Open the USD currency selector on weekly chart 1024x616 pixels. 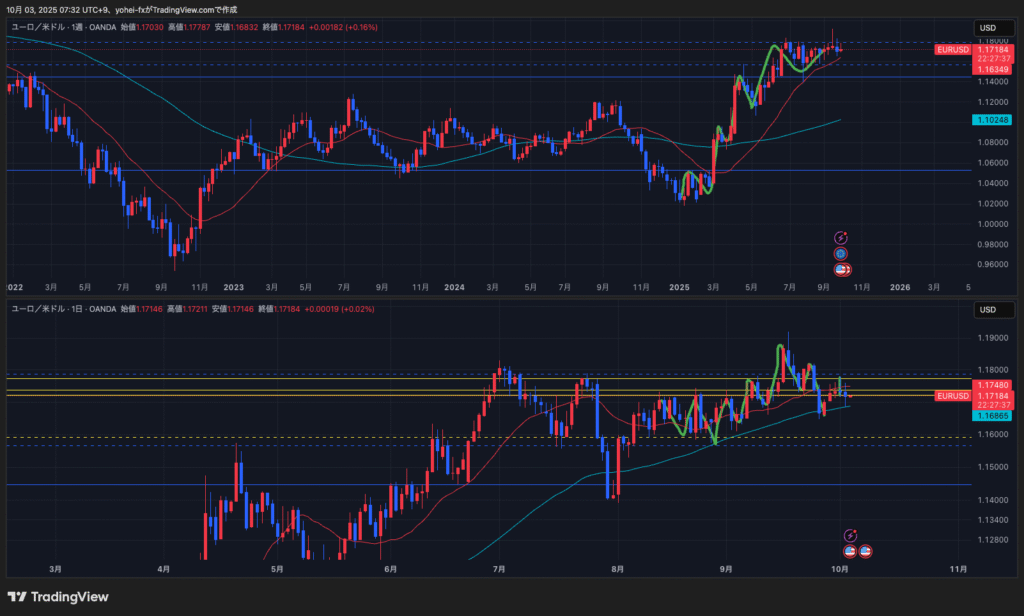[988, 27]
